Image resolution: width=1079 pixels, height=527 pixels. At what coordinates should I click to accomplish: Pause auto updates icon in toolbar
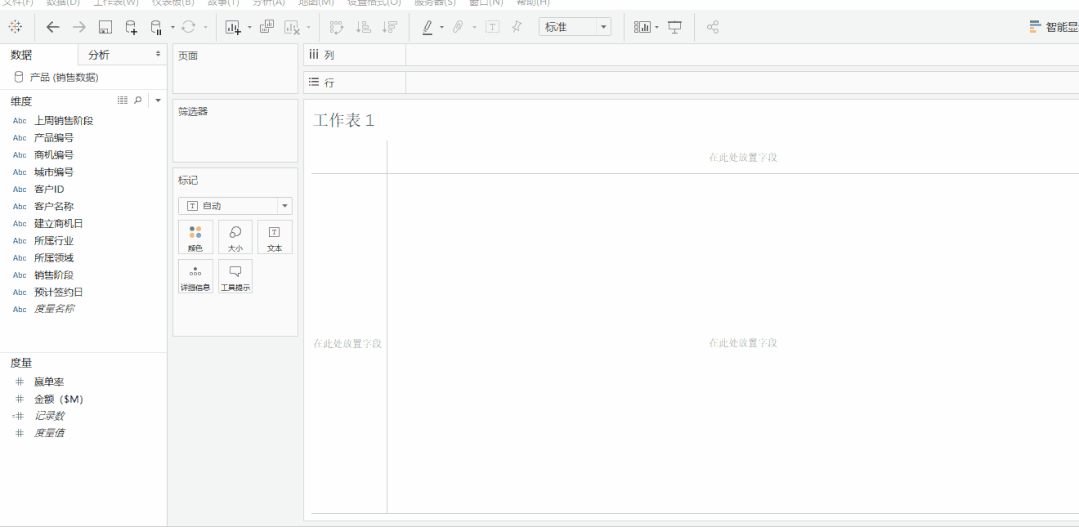click(x=156, y=28)
